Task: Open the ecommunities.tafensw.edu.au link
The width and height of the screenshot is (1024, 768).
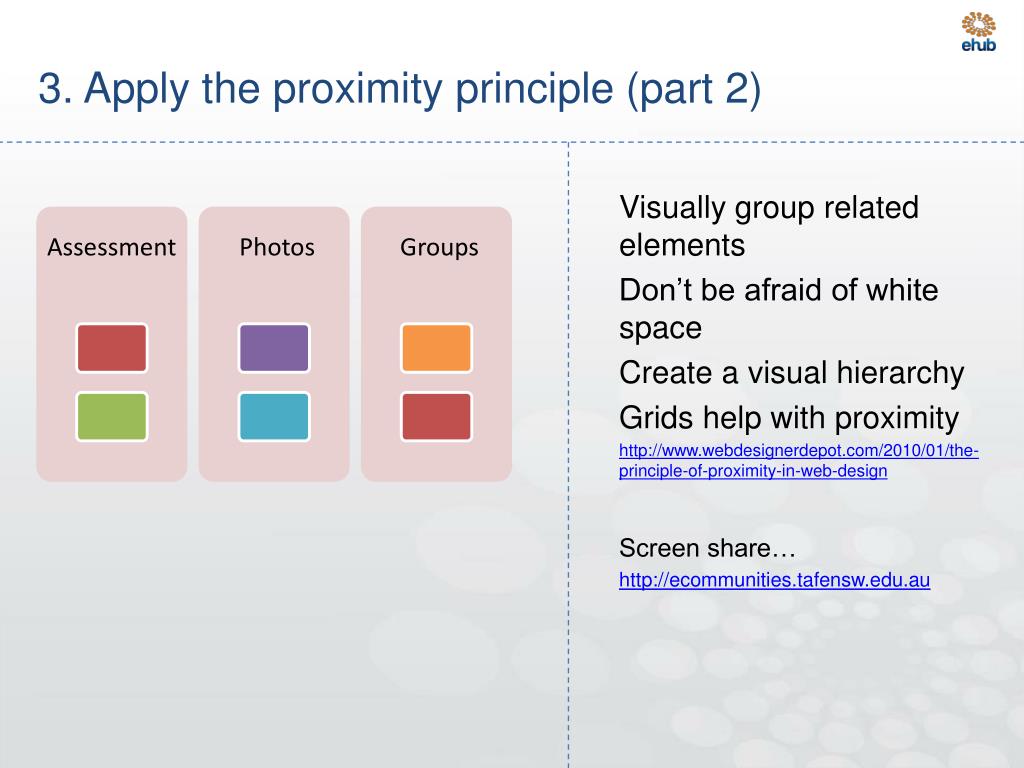Action: coord(774,580)
